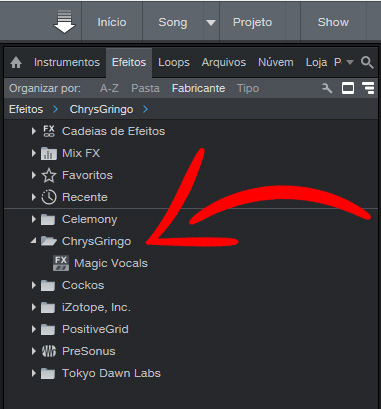This screenshot has width=381, height=409.
Task: Select the Magic Vocals FX plugin icon
Action: tap(61, 263)
